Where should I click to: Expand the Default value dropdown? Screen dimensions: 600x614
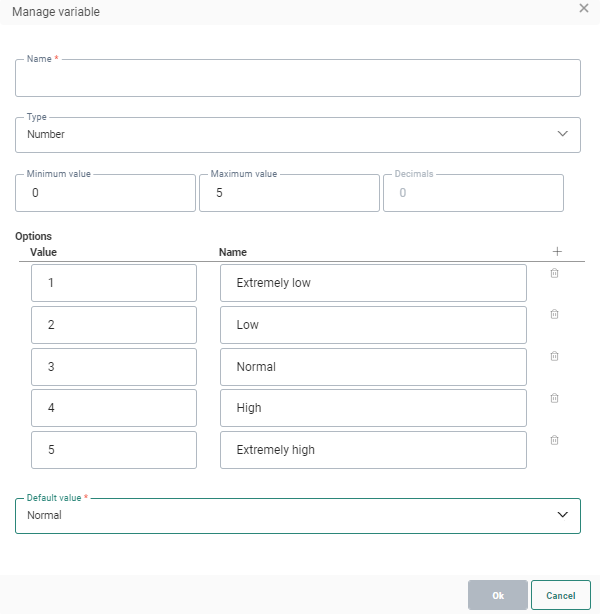297,515
